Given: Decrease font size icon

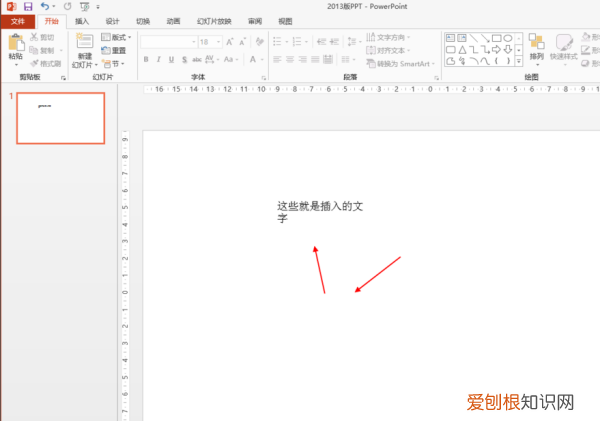Looking at the screenshot, I should [242, 42].
